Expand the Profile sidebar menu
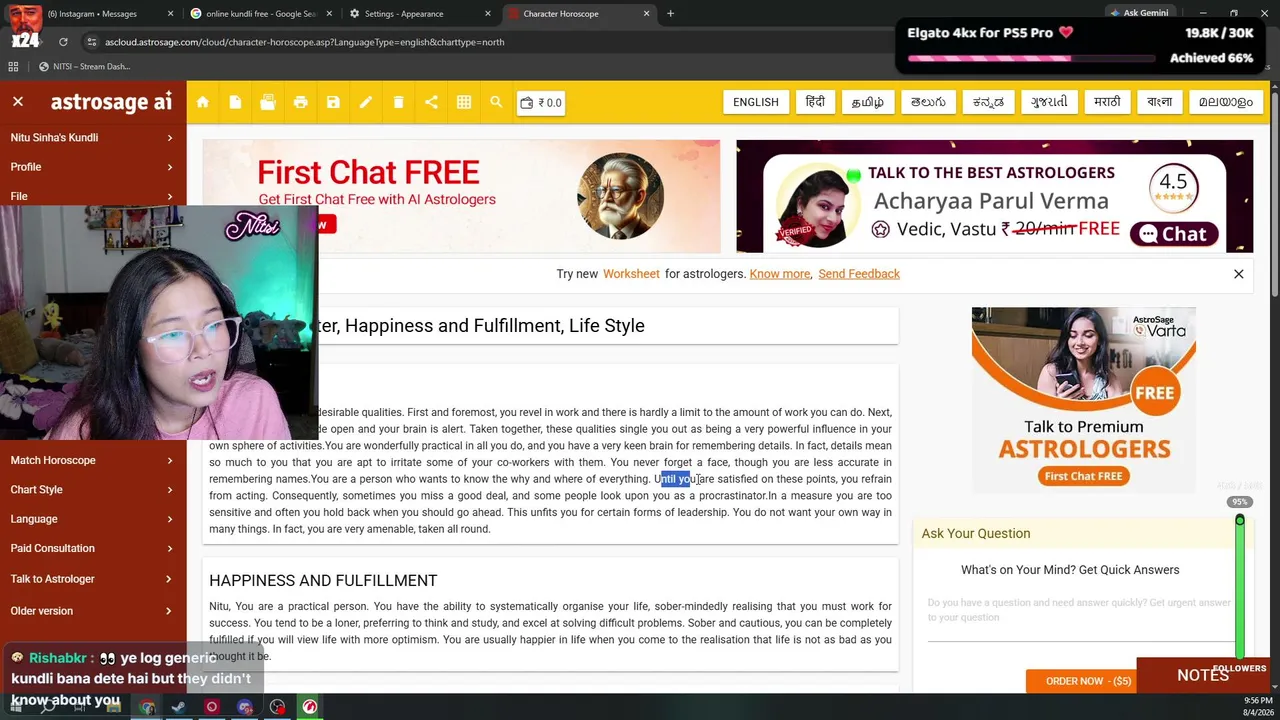1280x720 pixels. click(93, 167)
